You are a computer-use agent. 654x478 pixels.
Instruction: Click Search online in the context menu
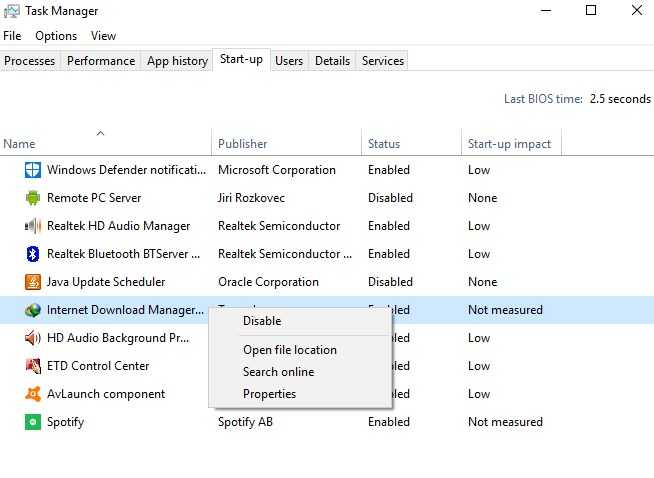(x=278, y=372)
